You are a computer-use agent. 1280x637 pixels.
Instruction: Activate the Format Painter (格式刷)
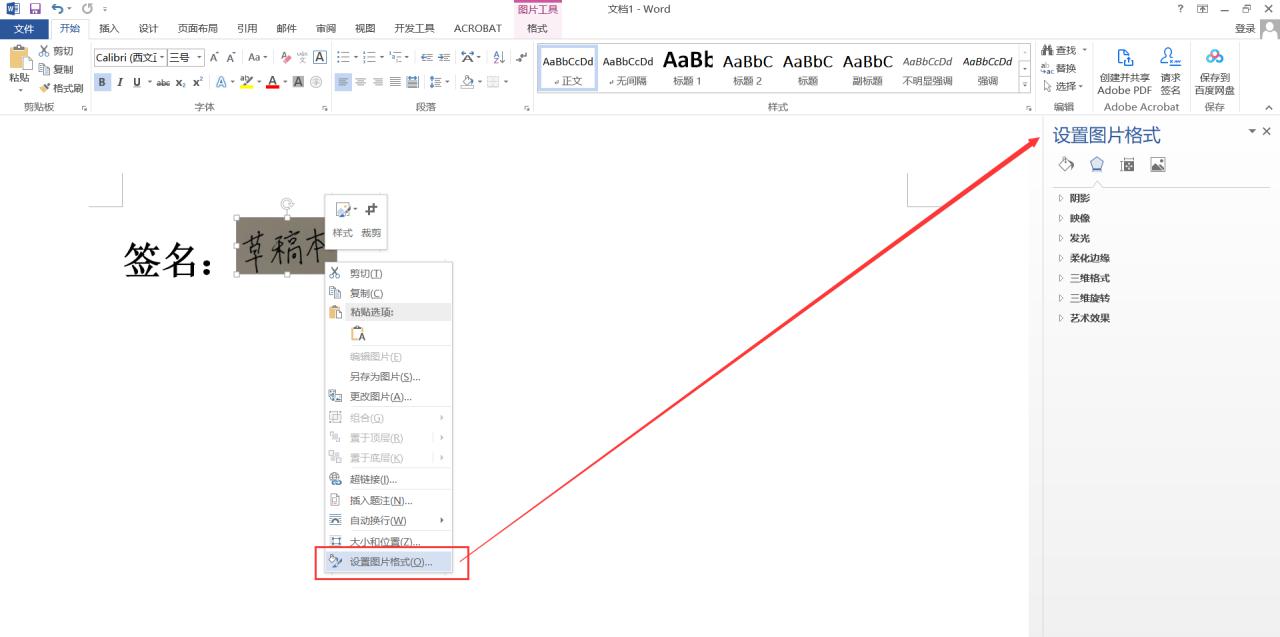(x=61, y=88)
